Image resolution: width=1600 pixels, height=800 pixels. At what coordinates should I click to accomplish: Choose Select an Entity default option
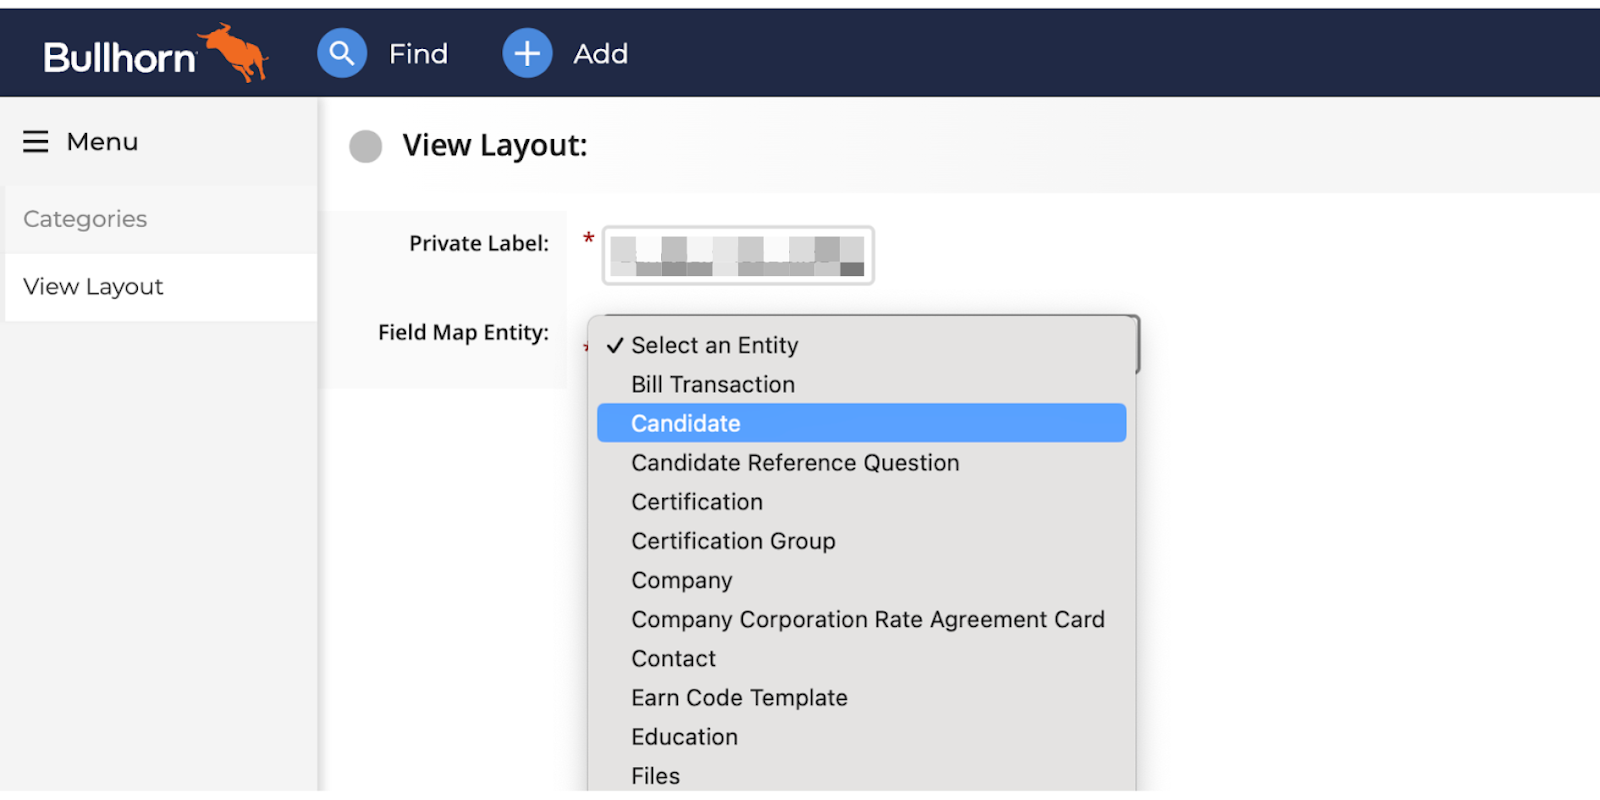point(714,346)
